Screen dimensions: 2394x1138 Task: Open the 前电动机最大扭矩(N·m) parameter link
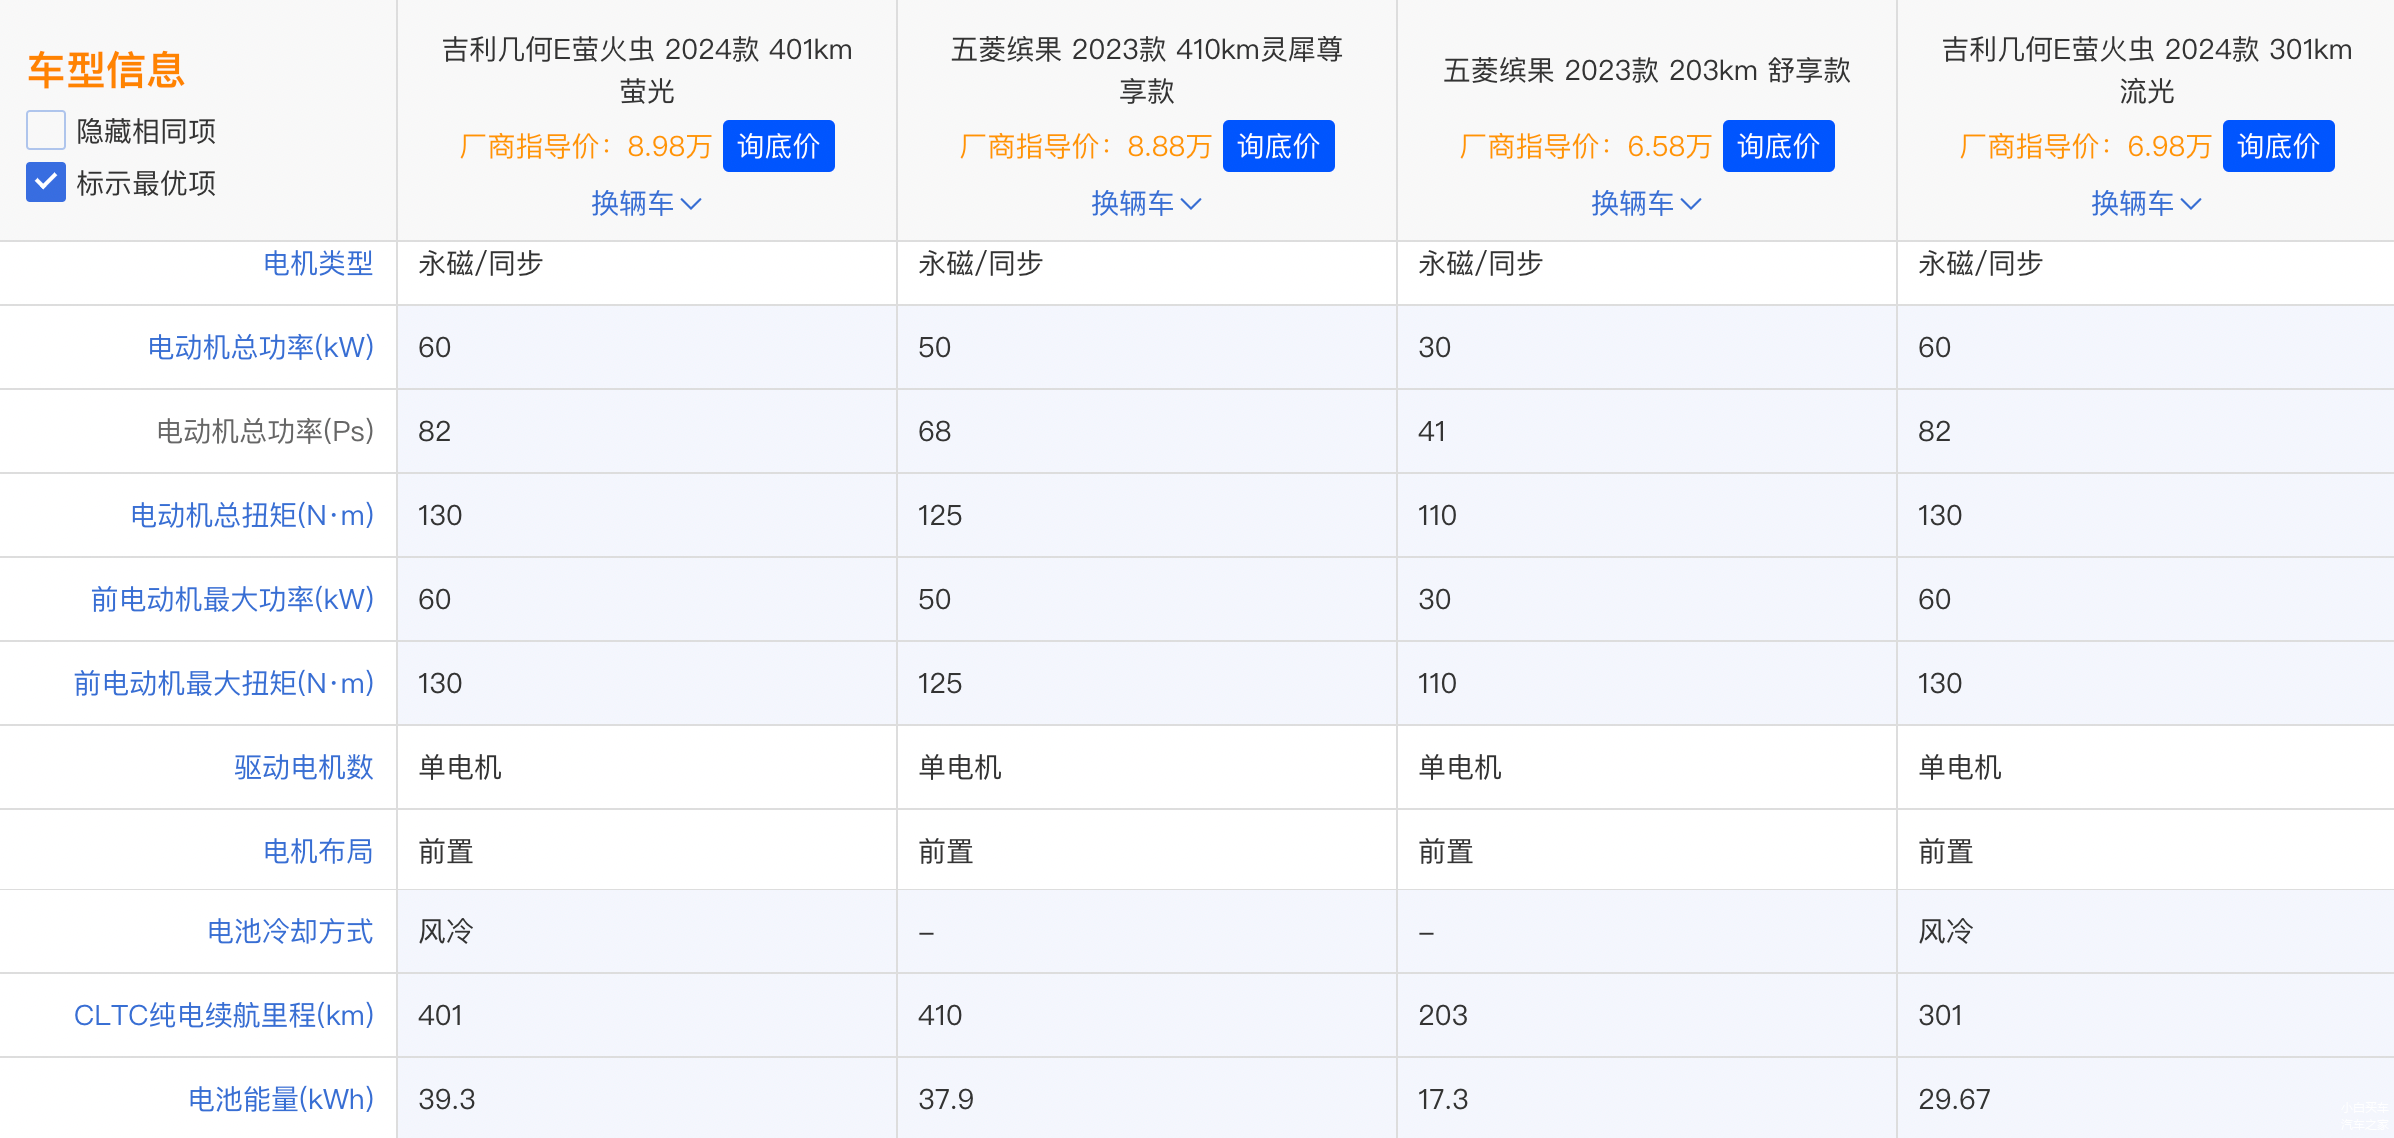(224, 683)
